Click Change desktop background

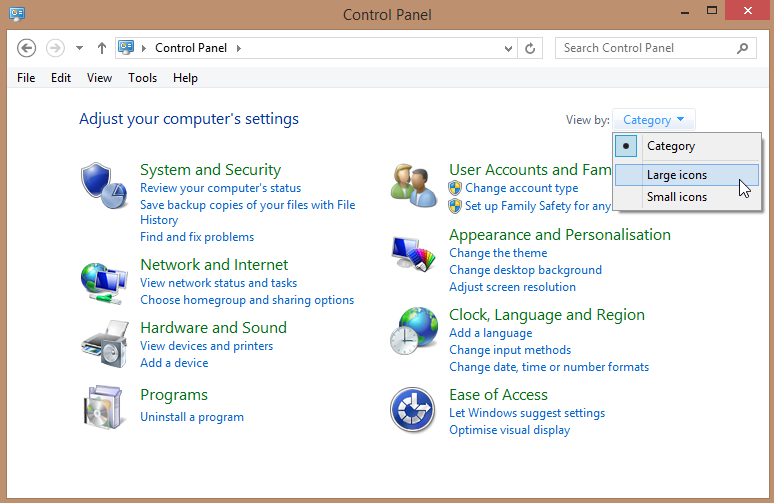(525, 270)
